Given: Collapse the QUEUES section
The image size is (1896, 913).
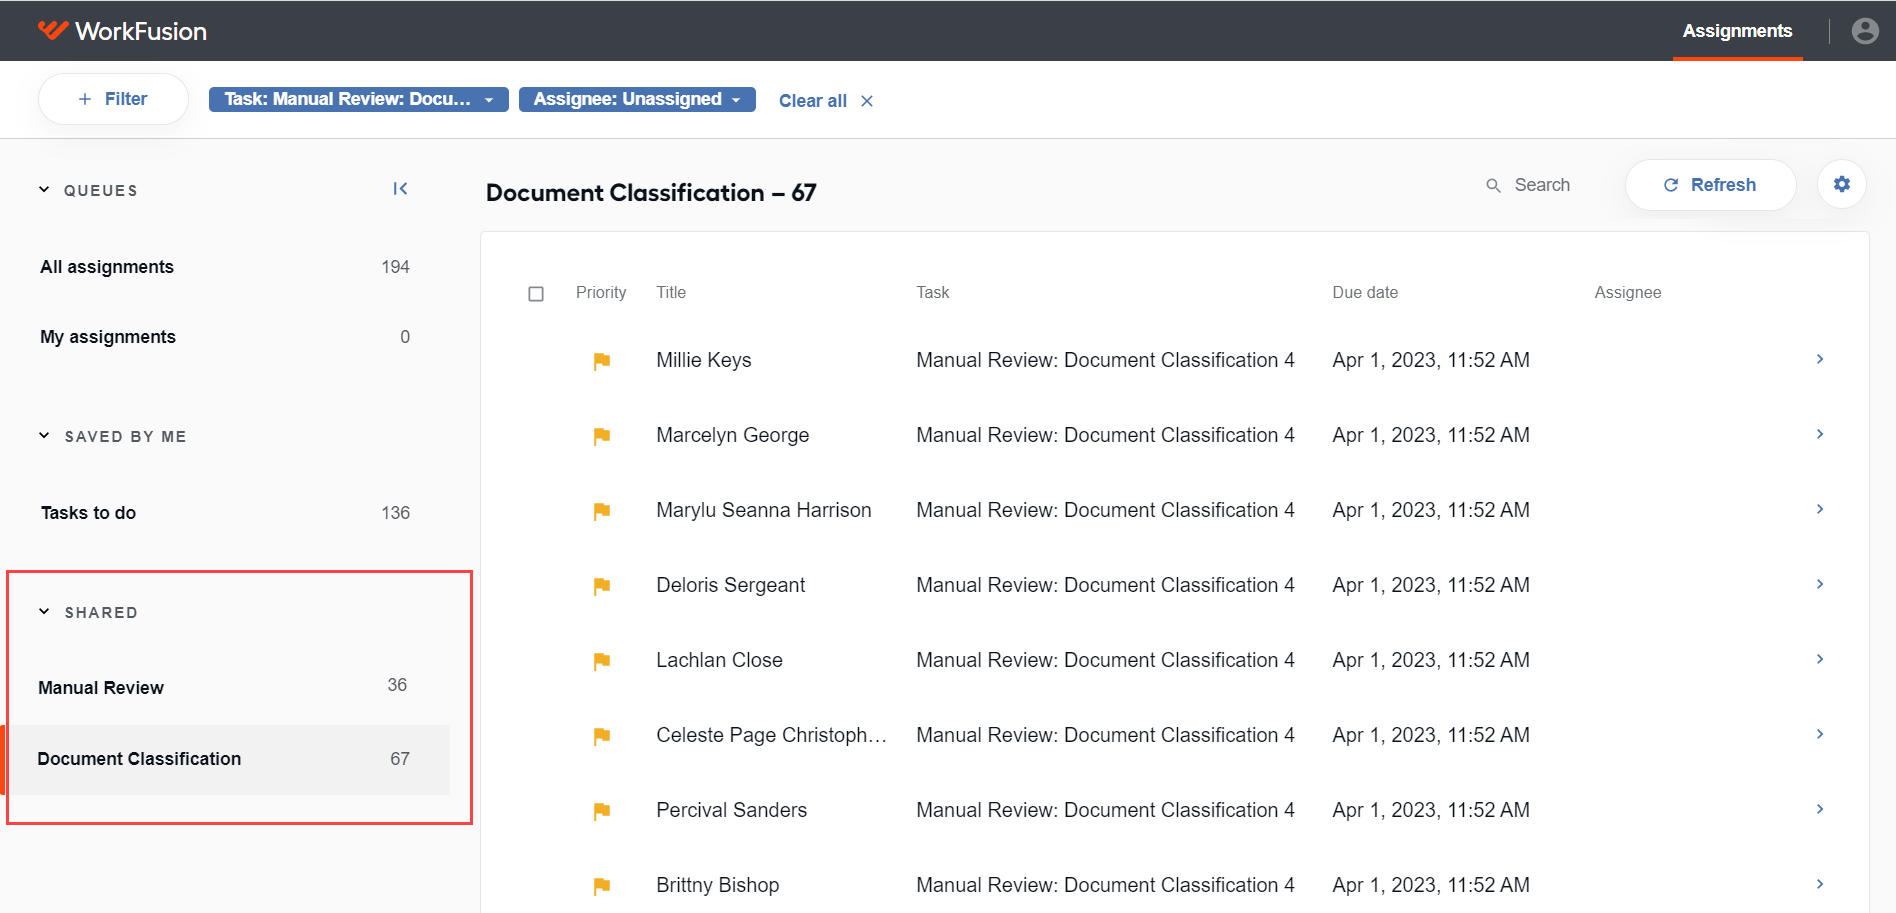Looking at the screenshot, I should [x=44, y=190].
